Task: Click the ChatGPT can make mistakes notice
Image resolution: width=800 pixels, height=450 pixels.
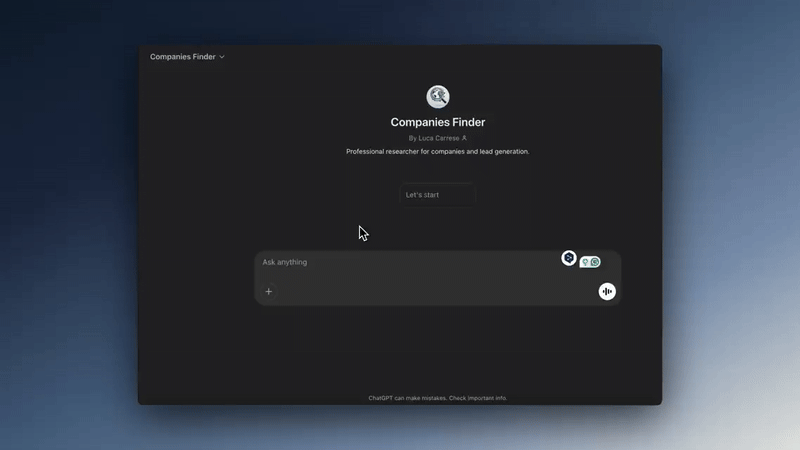Action: (438, 398)
